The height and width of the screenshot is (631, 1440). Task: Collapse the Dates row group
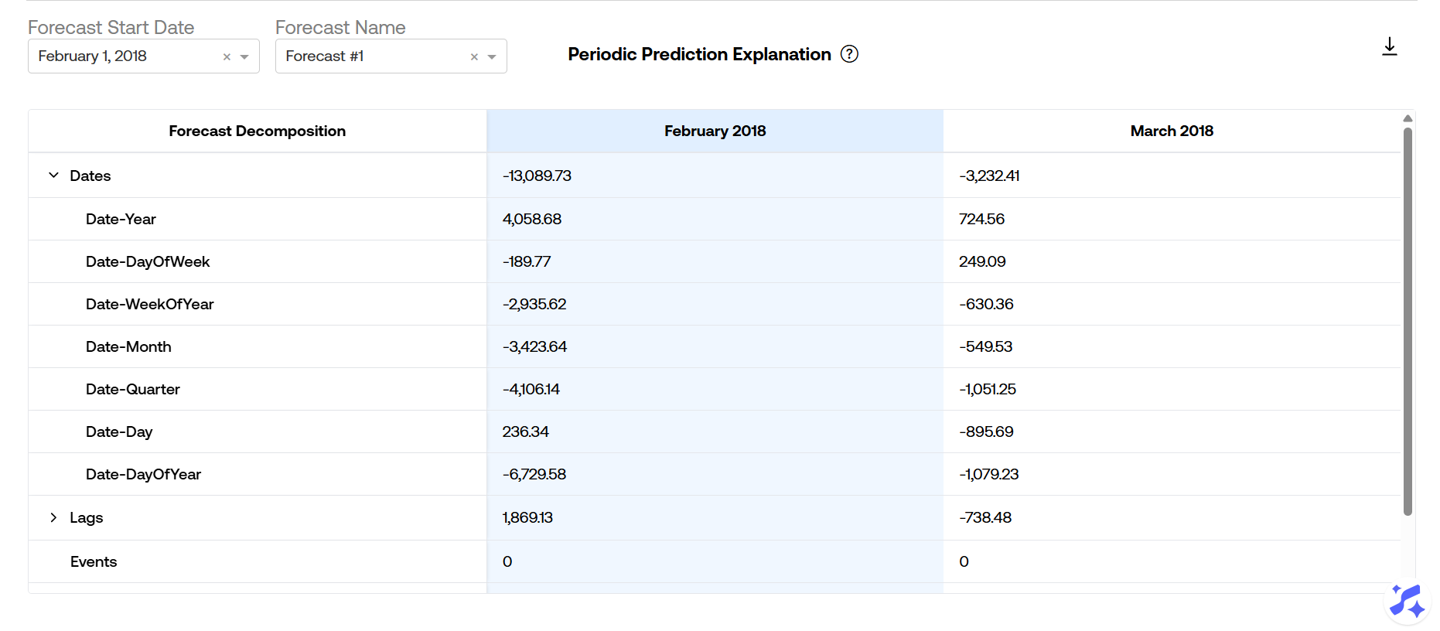point(54,175)
